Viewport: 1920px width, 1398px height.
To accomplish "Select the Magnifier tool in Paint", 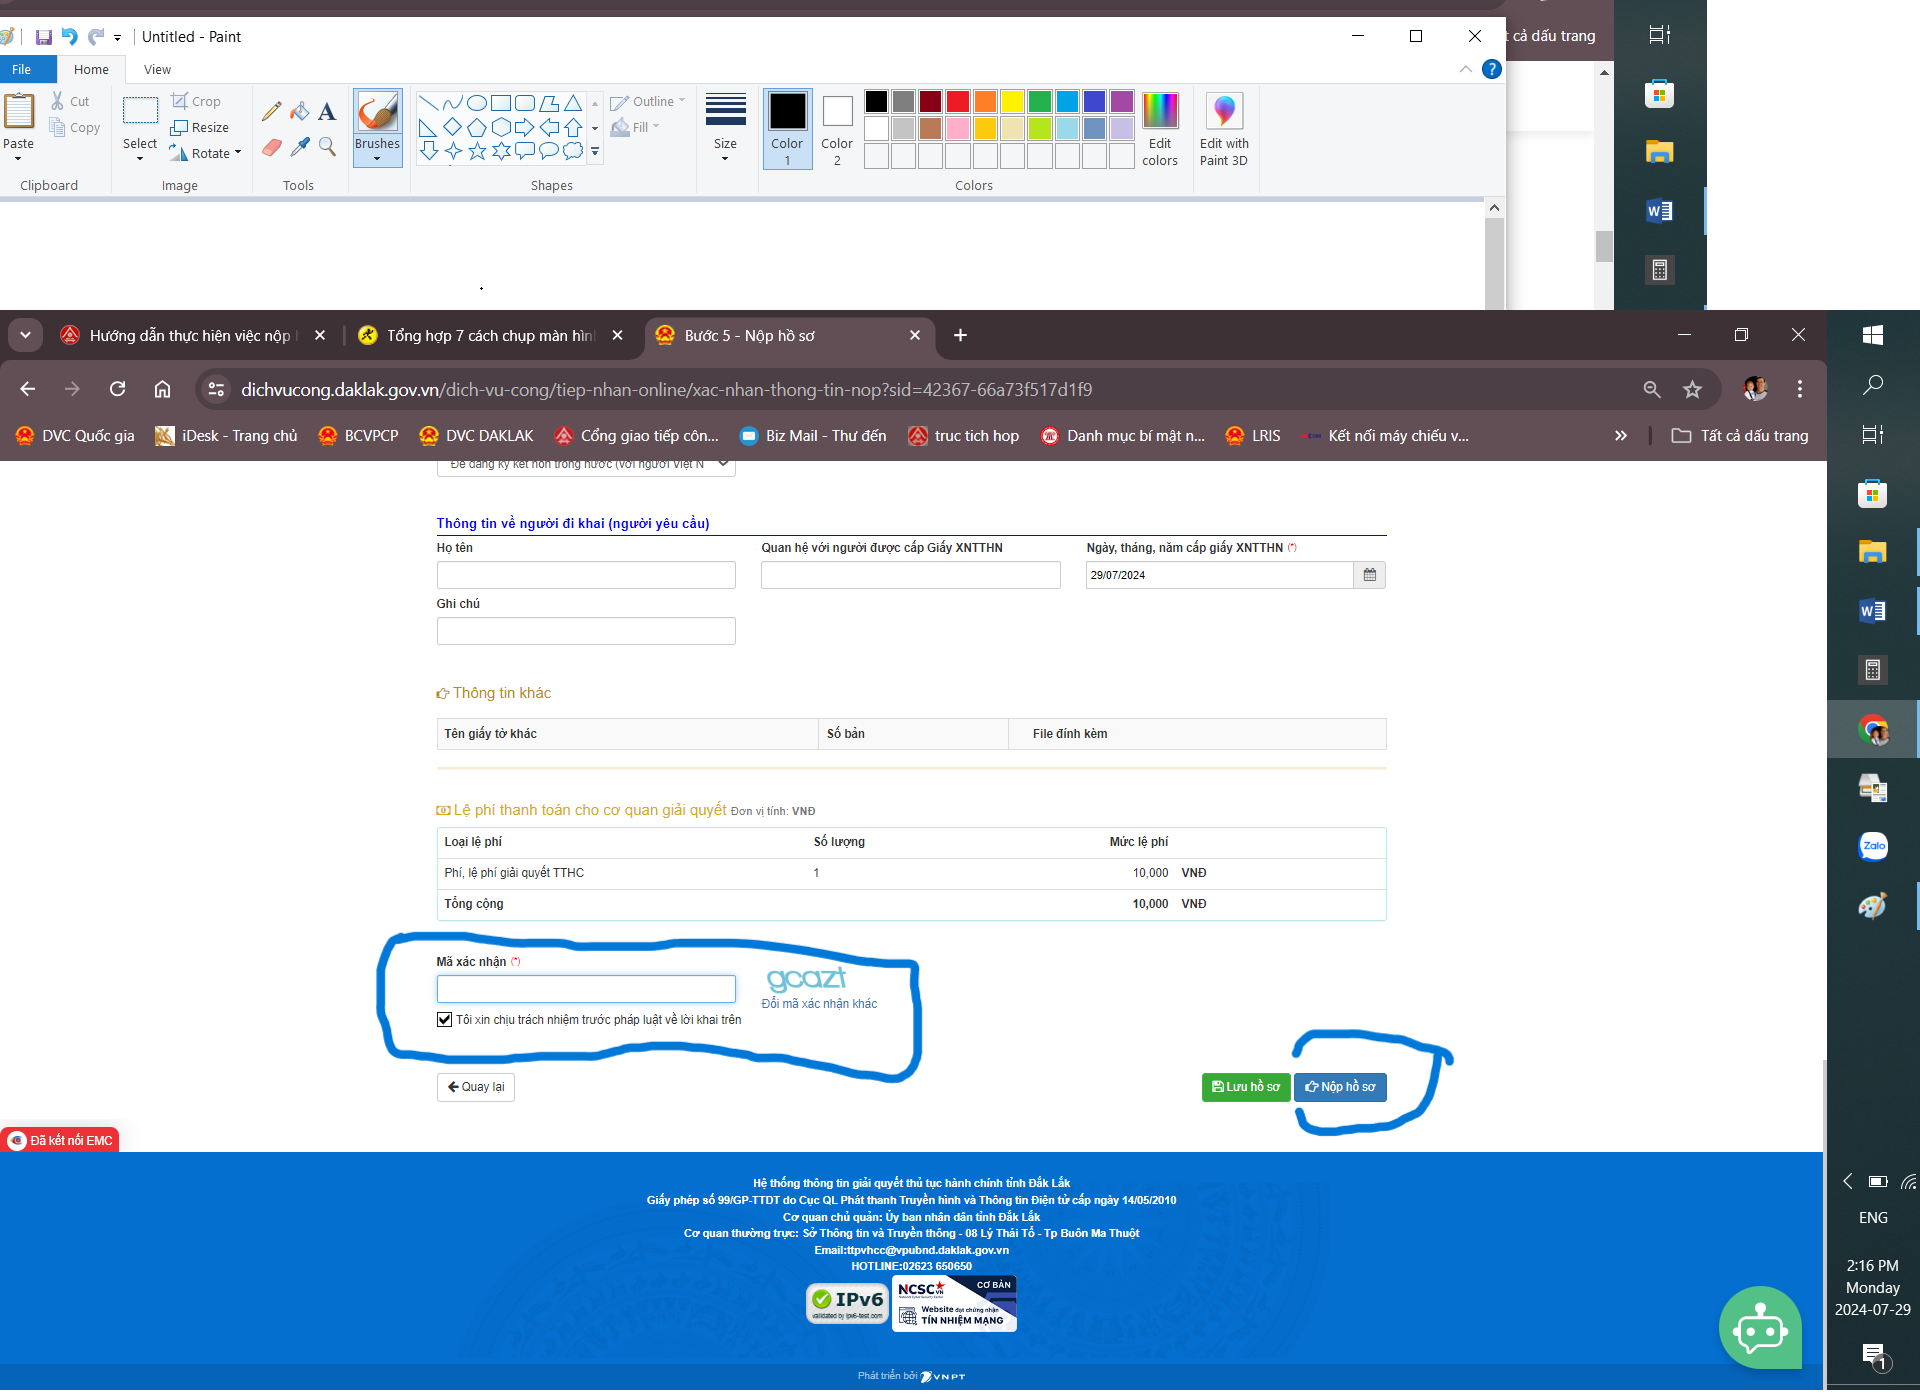I will click(x=327, y=147).
